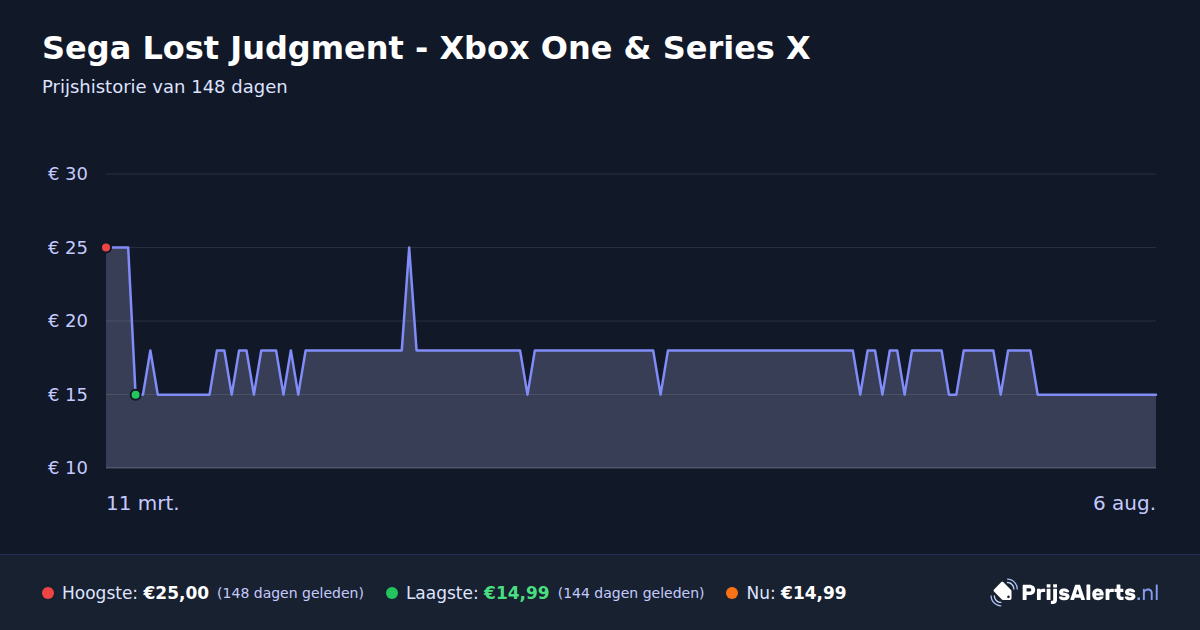Screen dimensions: 1200x630
Task: Click the Nu €14,99 current price
Action: coord(813,593)
